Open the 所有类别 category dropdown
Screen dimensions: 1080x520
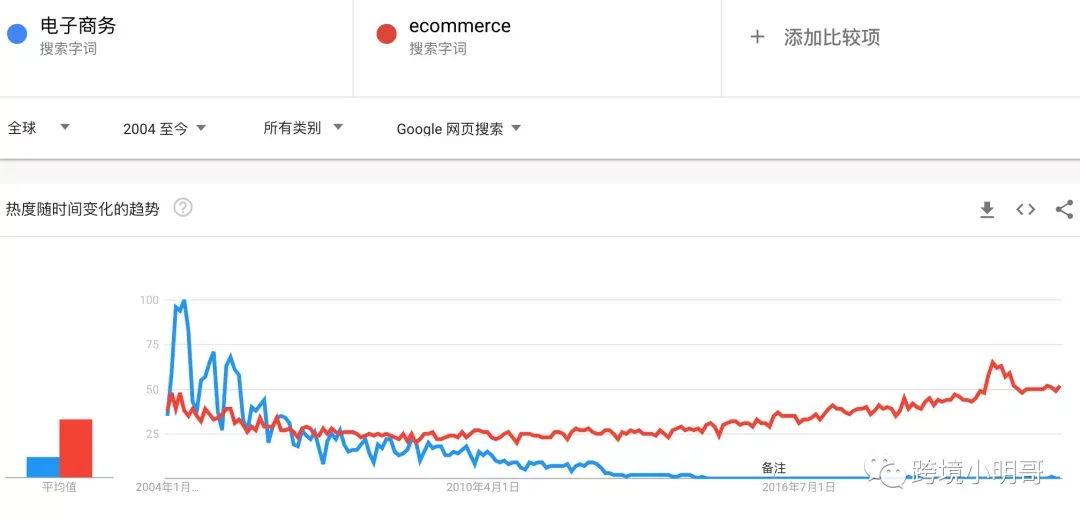[x=303, y=127]
